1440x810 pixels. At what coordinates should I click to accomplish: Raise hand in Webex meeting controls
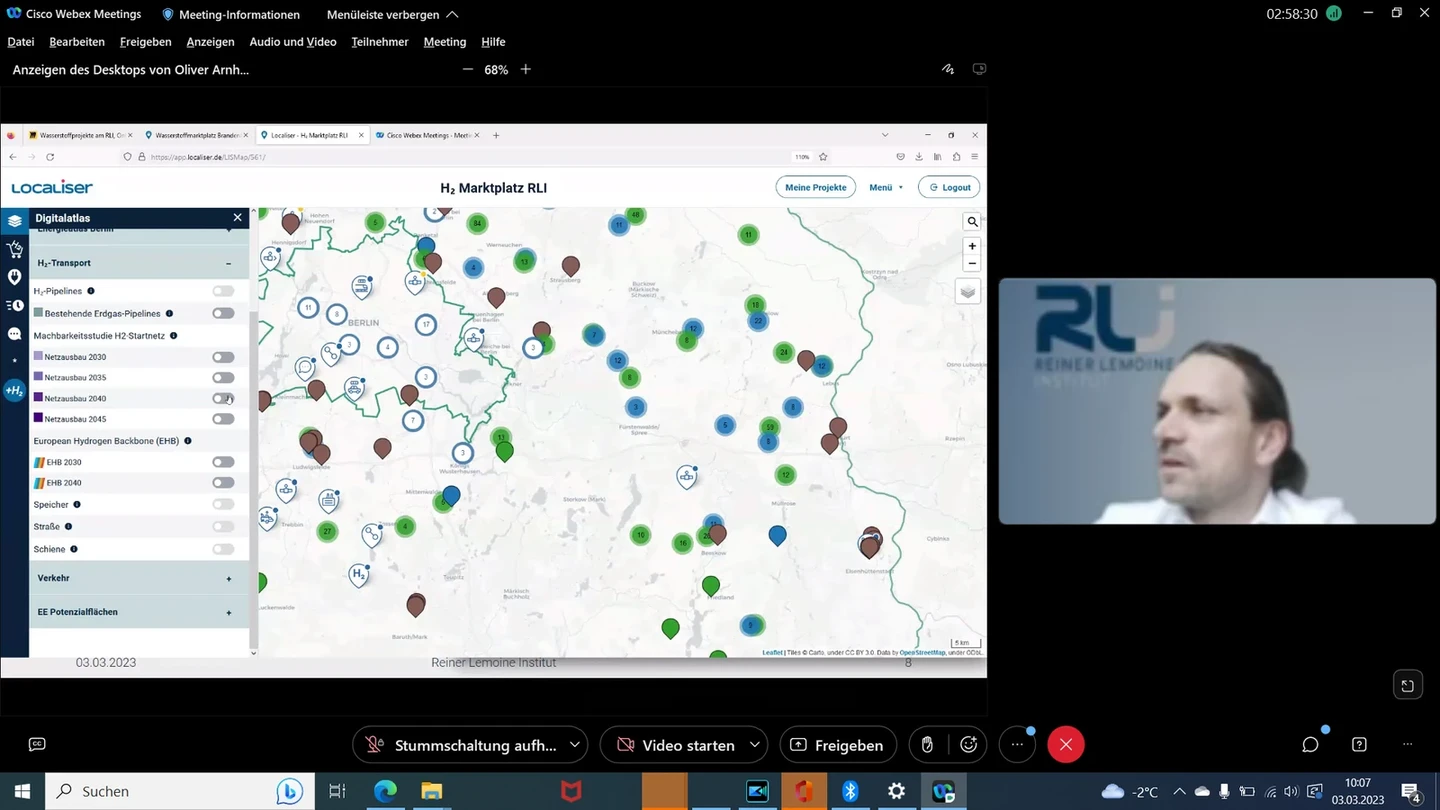pyautogui.click(x=927, y=745)
